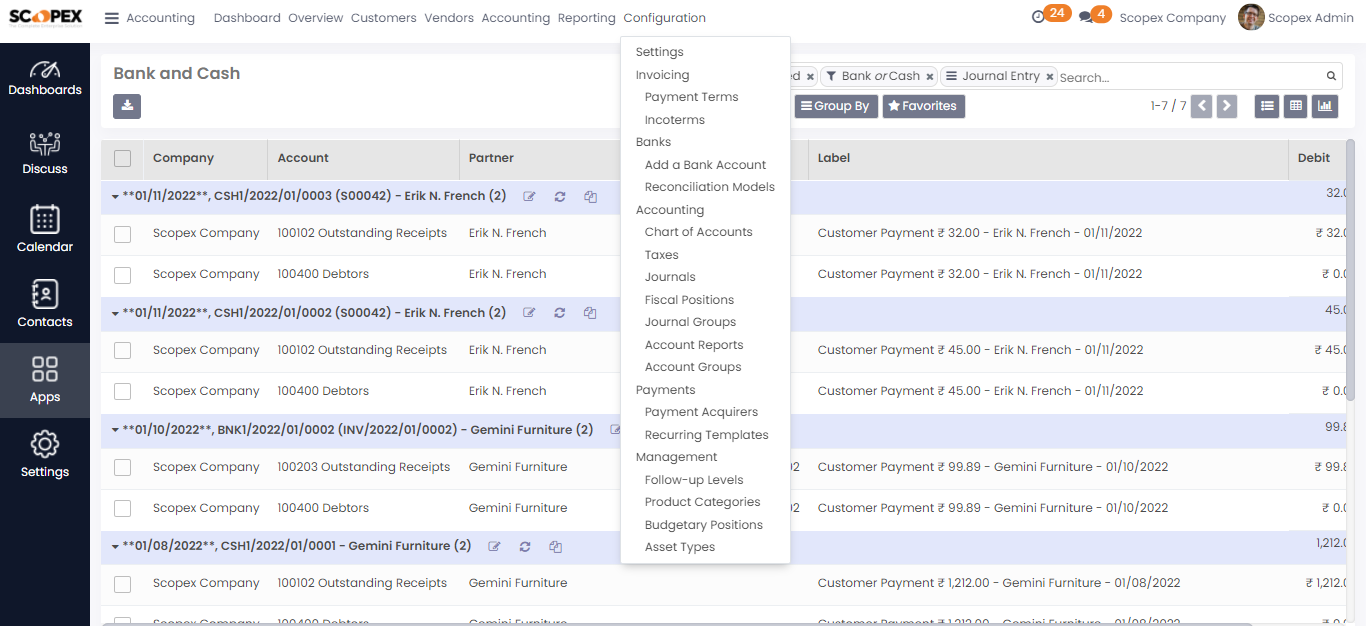Open the hamburger apps menu icon
This screenshot has height=626, width=1366.
112,18
